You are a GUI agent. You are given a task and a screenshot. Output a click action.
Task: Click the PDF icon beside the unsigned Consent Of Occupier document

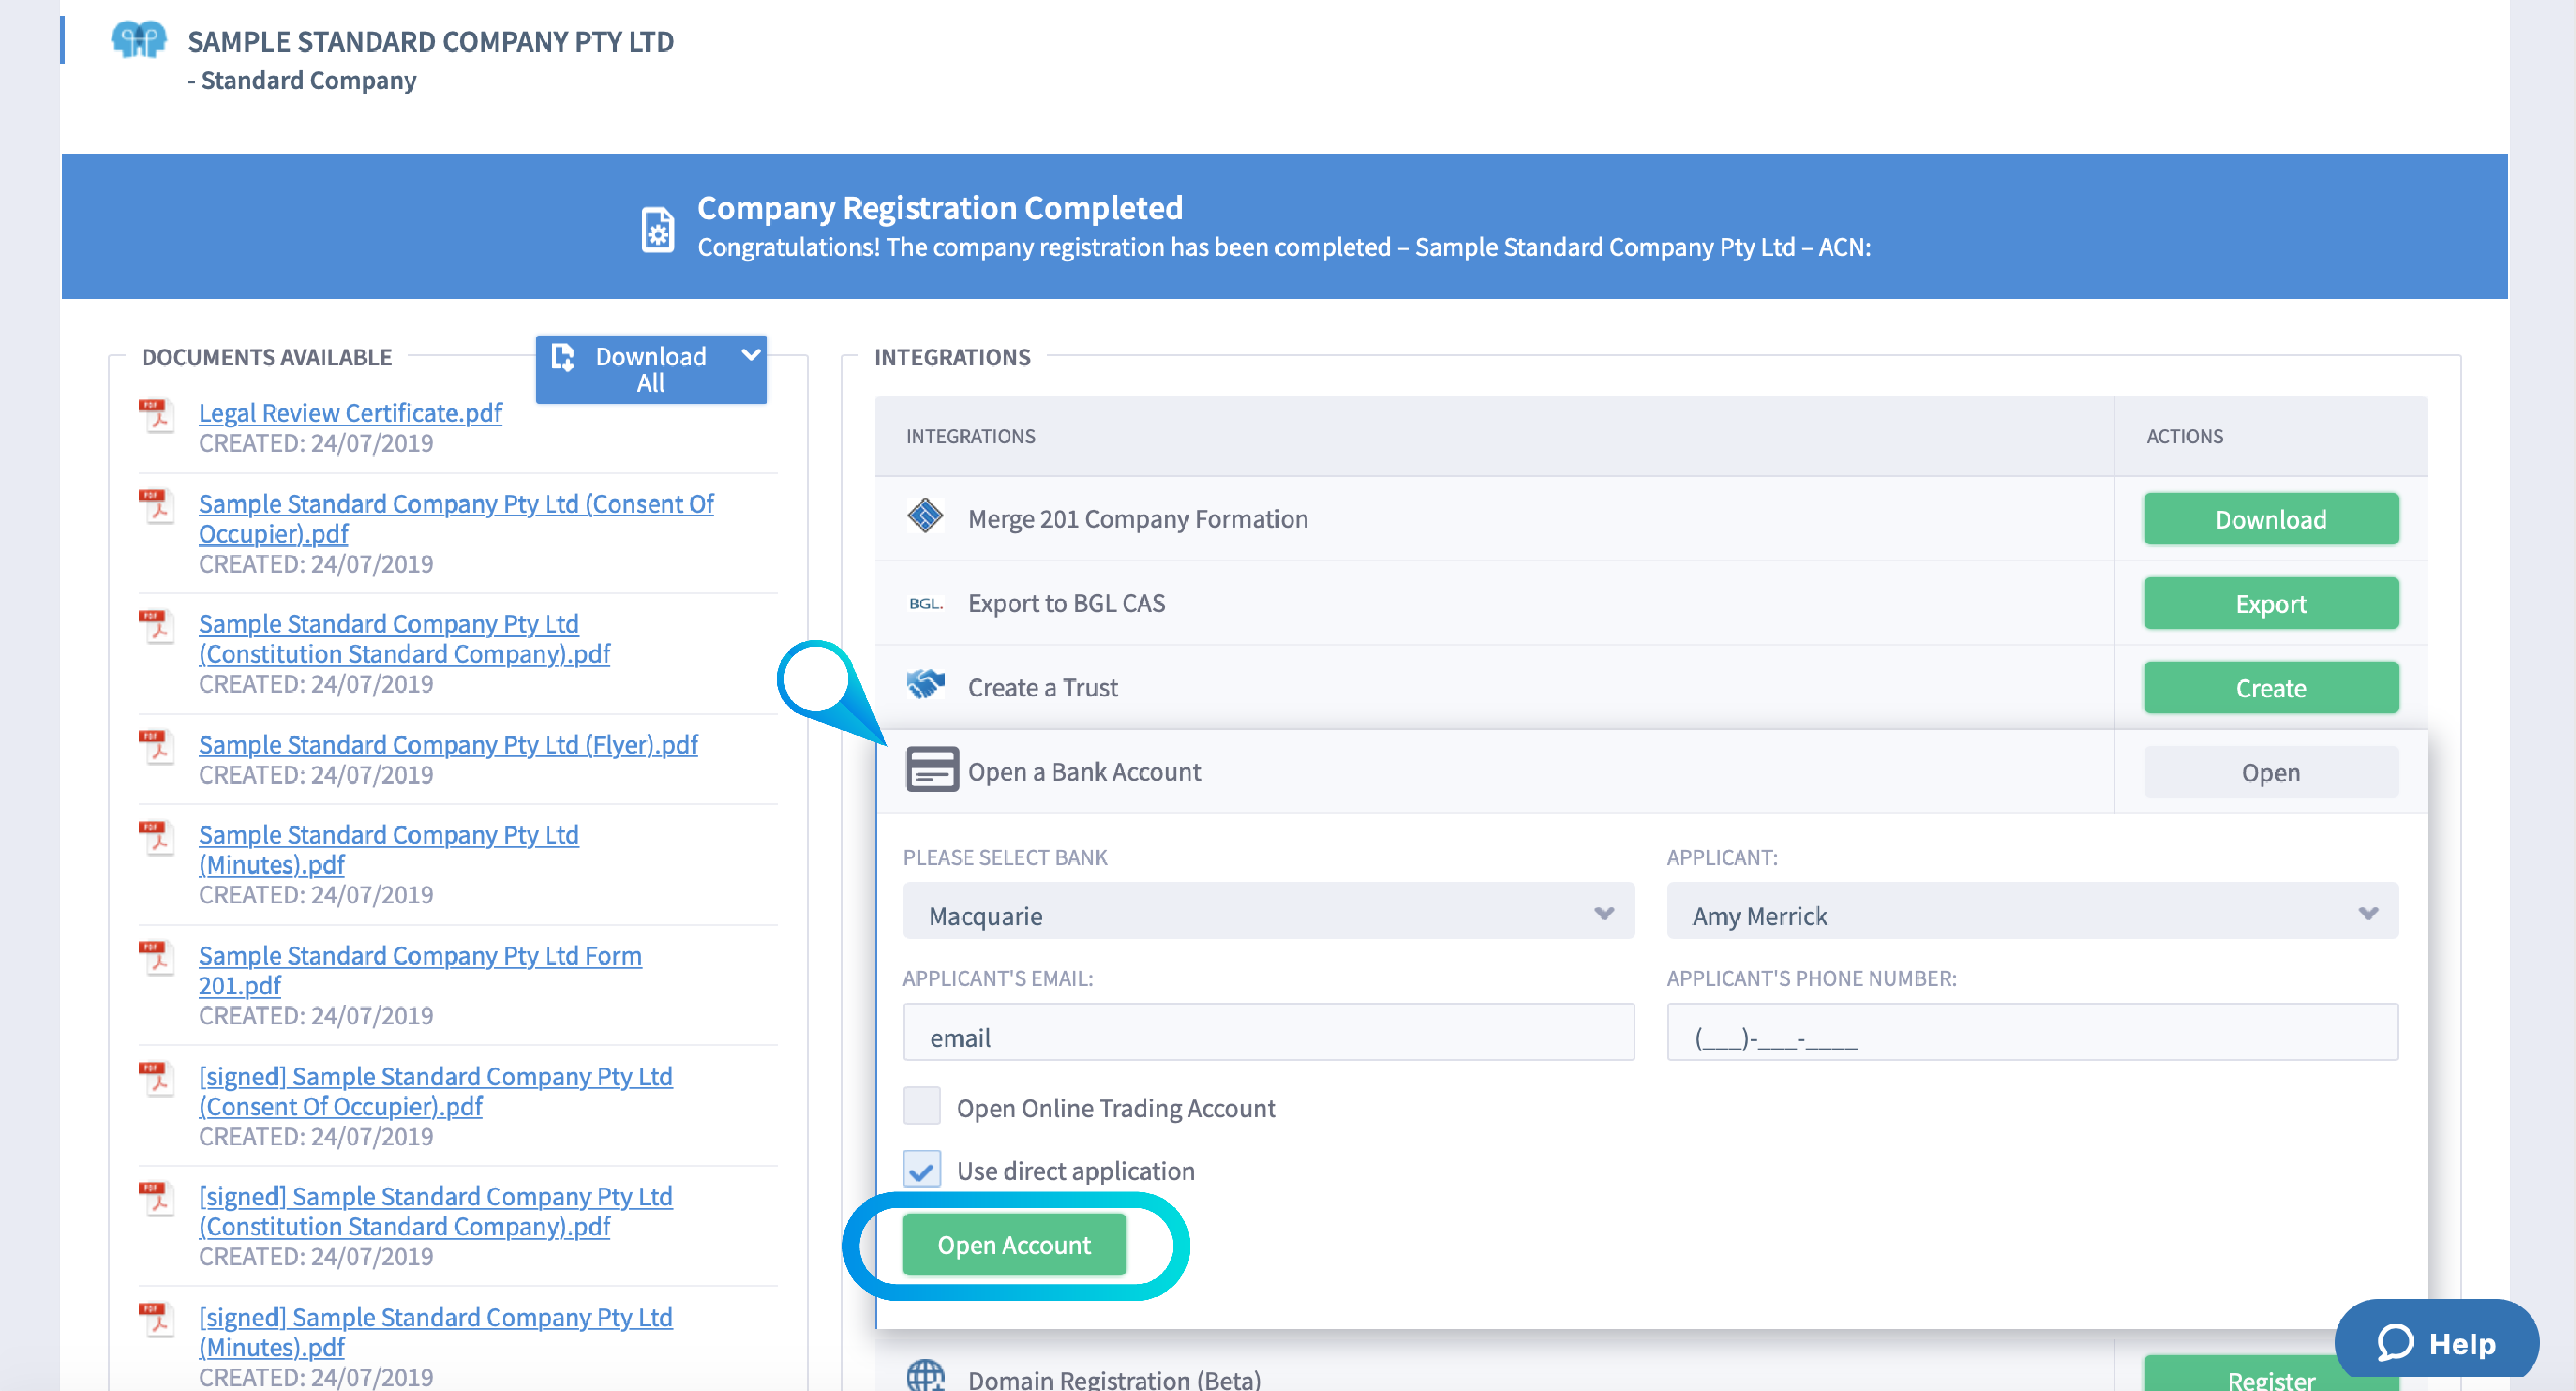156,506
